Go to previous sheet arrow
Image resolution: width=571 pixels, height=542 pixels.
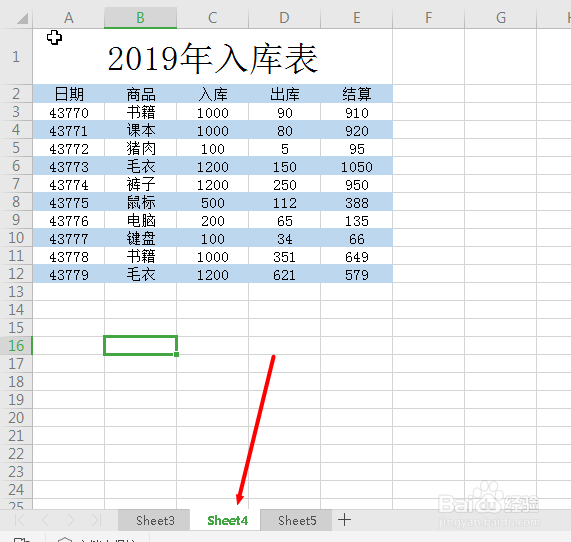pyautogui.click(x=45, y=520)
